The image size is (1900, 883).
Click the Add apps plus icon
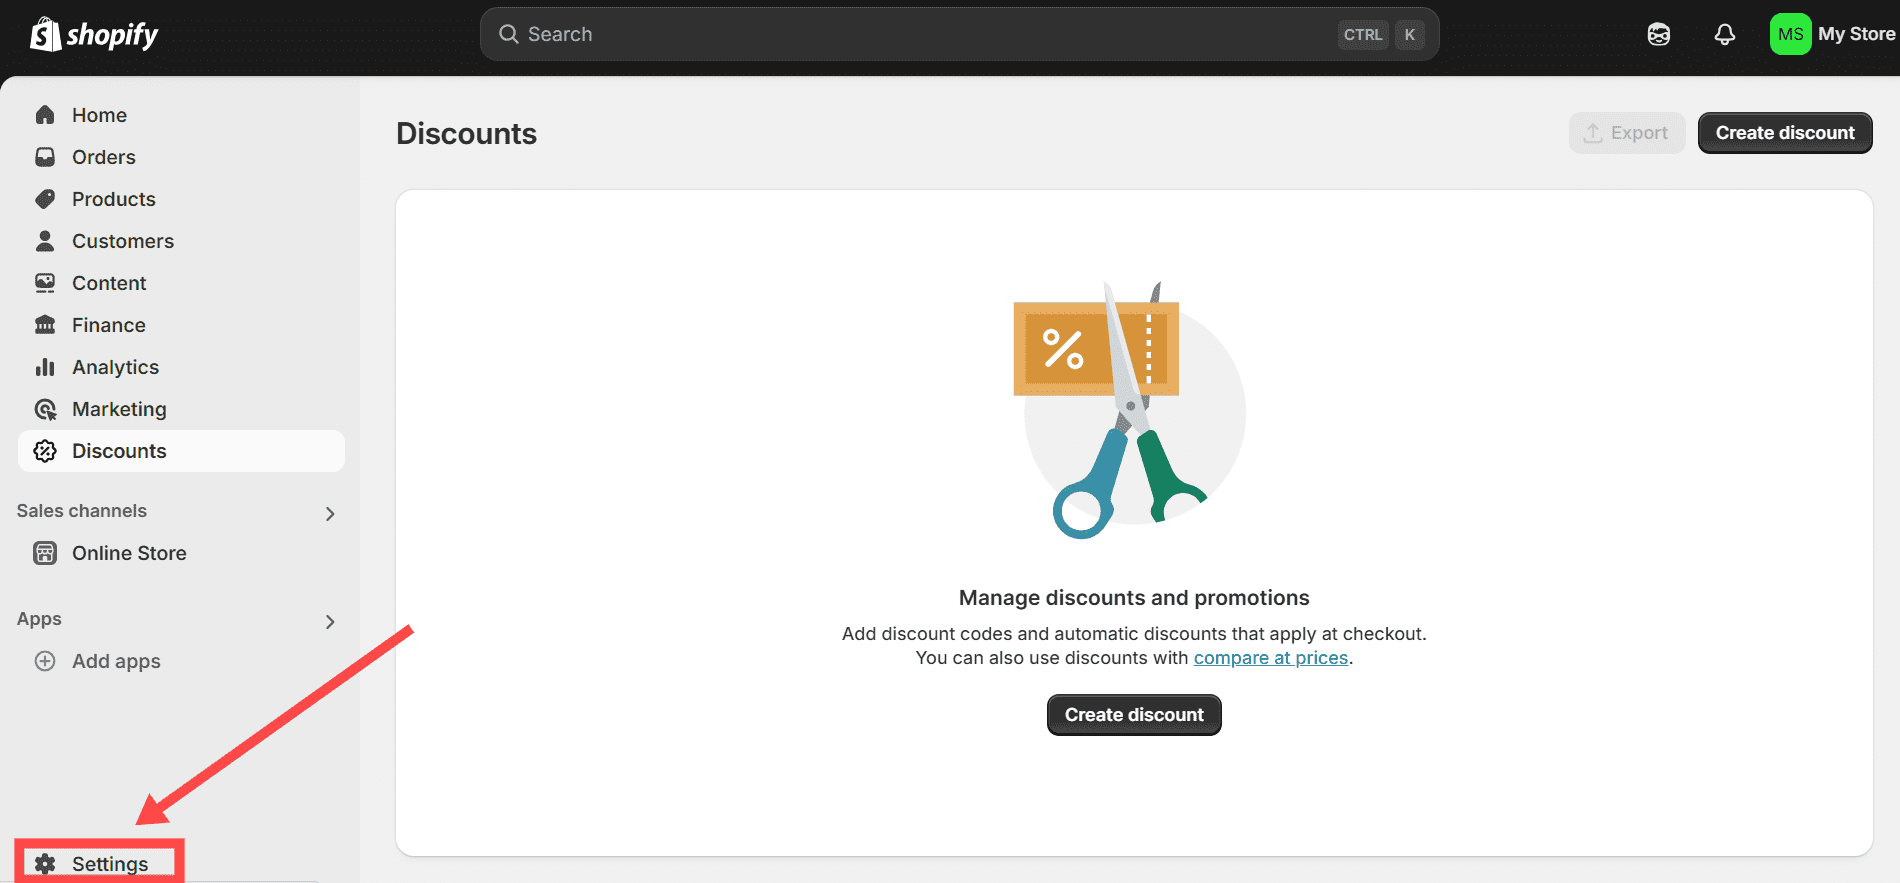click(45, 661)
